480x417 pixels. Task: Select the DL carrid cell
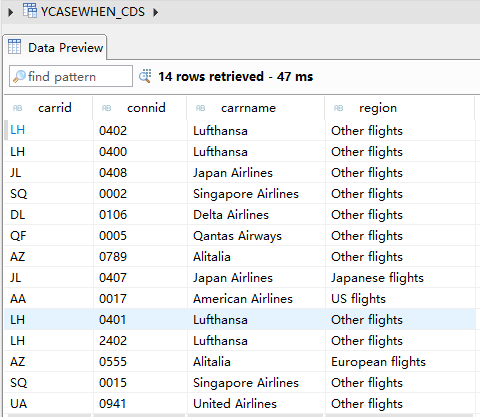tap(49, 215)
